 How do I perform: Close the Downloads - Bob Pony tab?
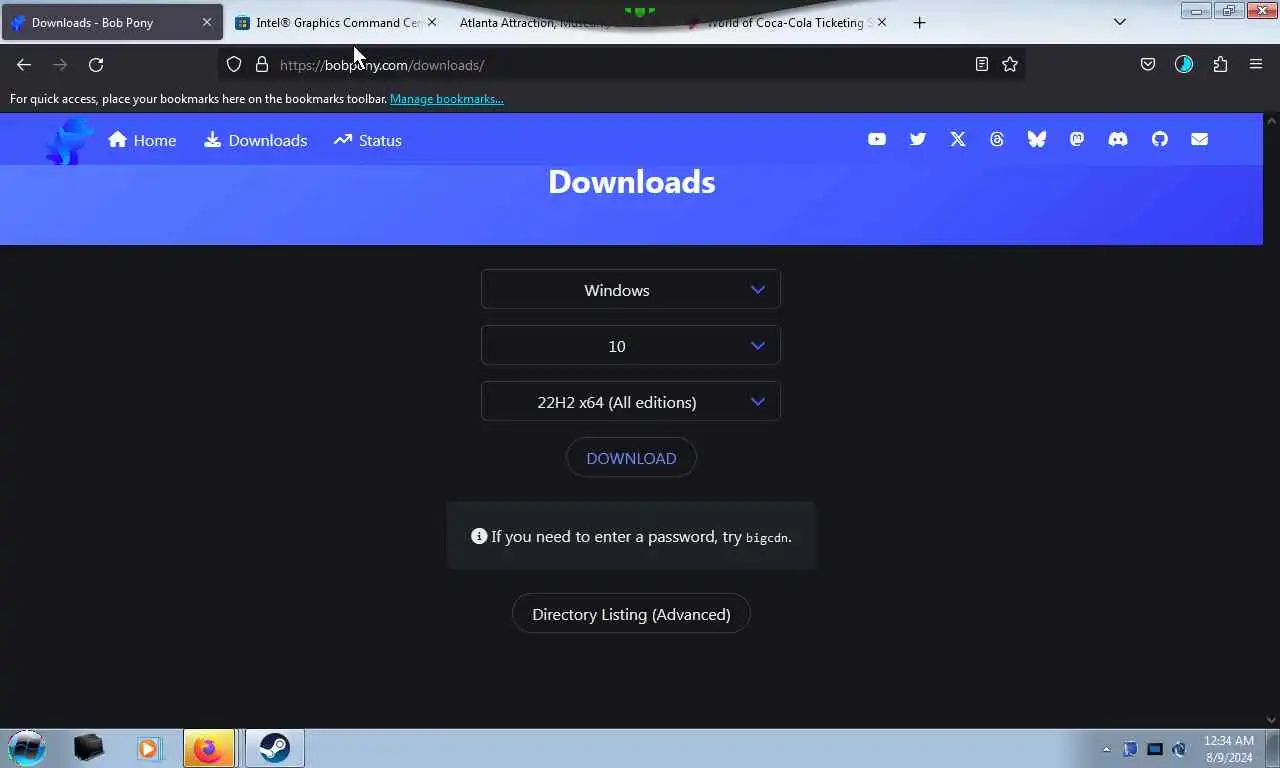(x=207, y=22)
